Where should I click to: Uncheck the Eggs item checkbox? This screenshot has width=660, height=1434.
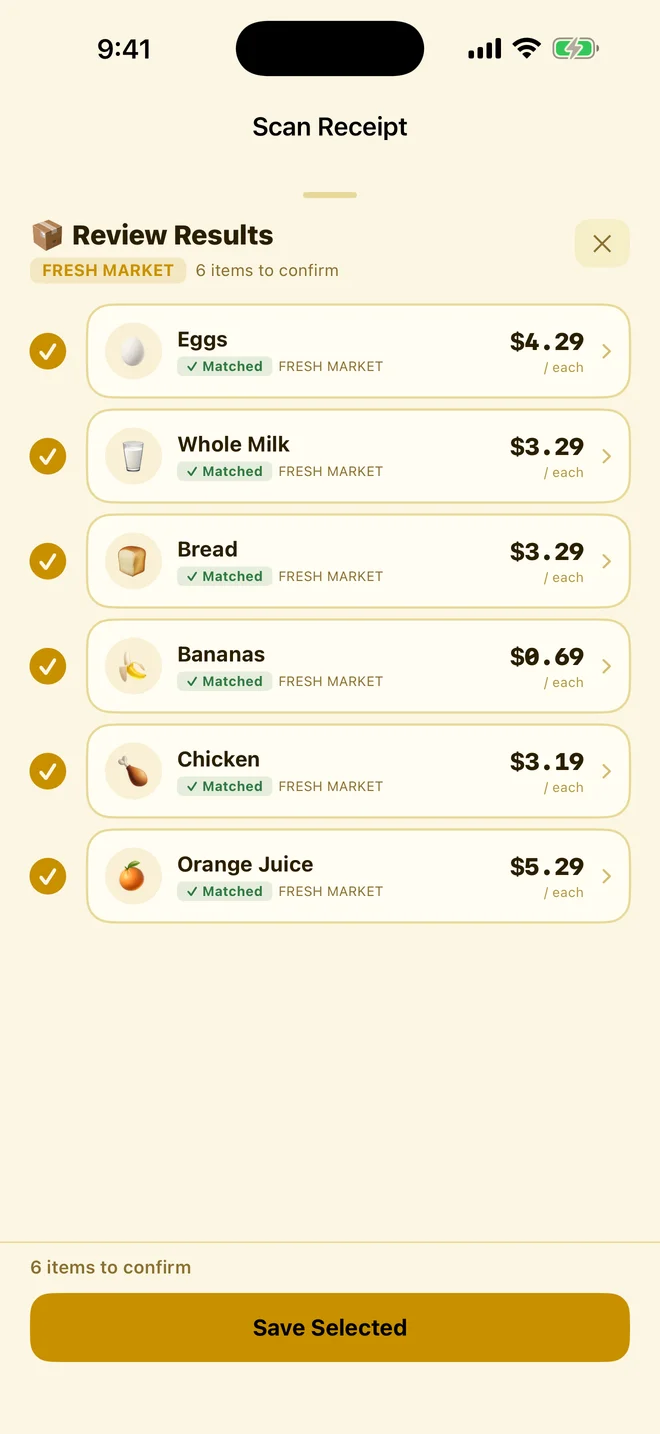pyautogui.click(x=48, y=351)
